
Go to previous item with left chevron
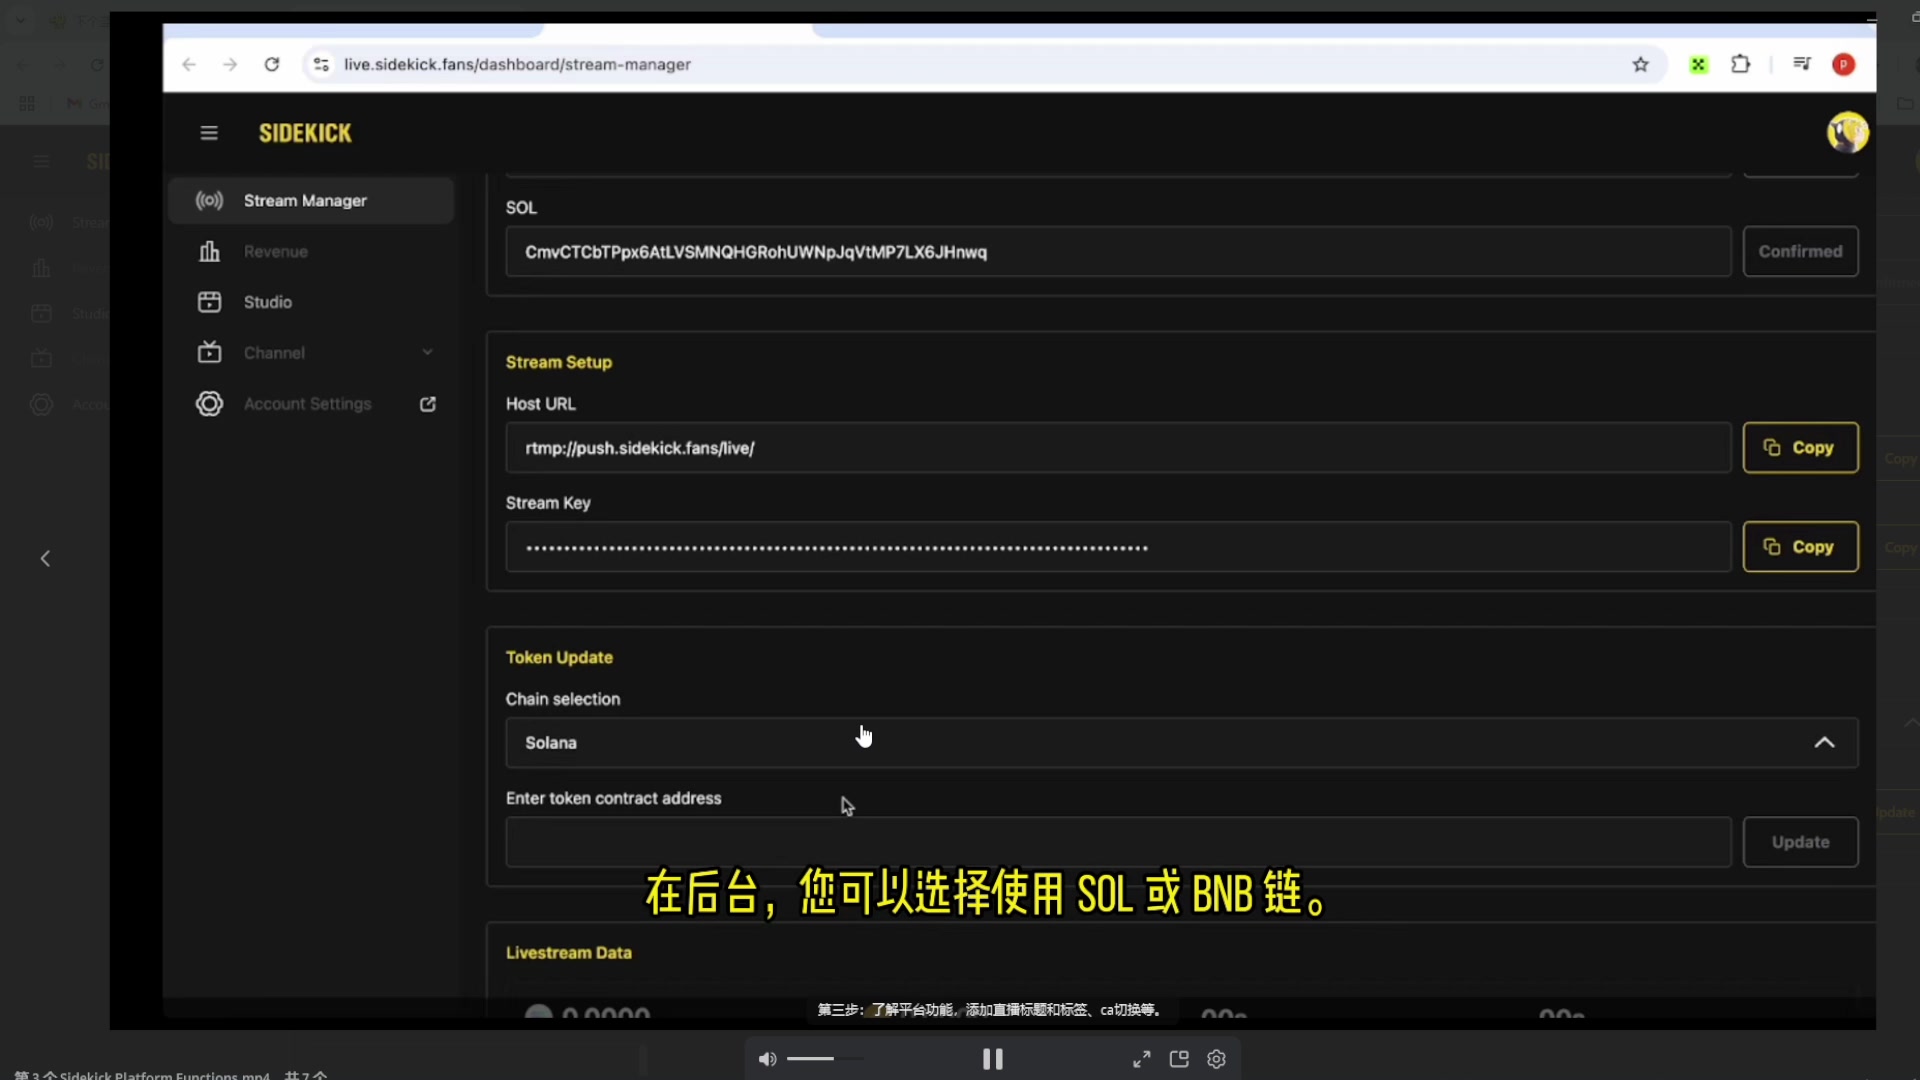(45, 559)
